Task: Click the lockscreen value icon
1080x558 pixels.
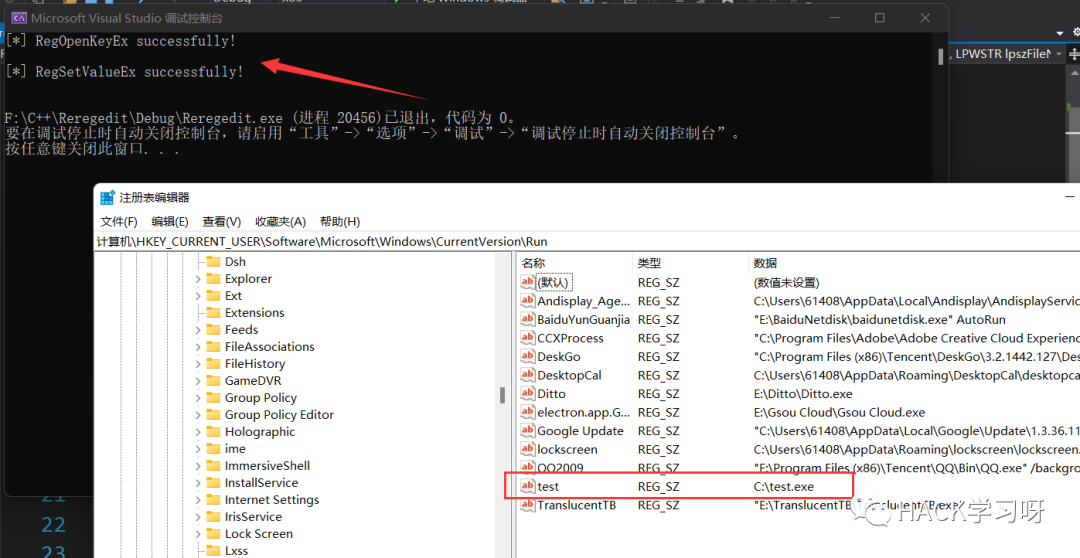Action: pos(528,449)
